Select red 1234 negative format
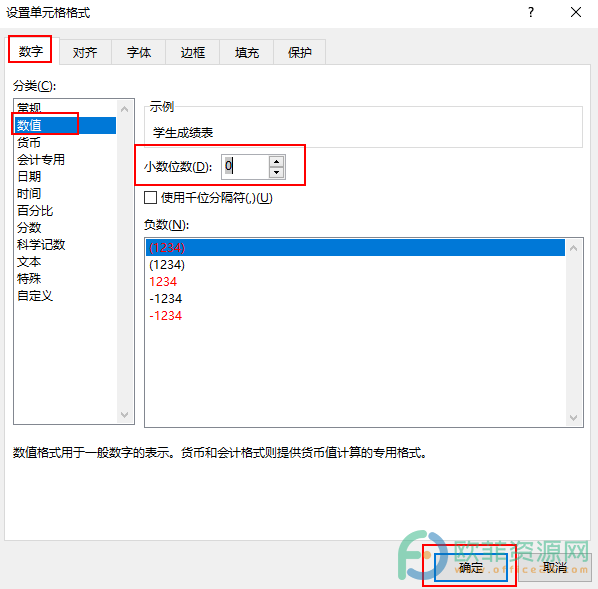Viewport: 598px width, 589px height. point(355,282)
